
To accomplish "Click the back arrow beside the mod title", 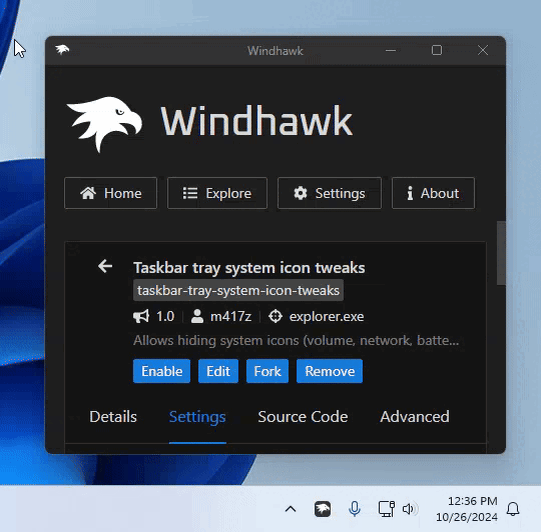I will pos(105,266).
